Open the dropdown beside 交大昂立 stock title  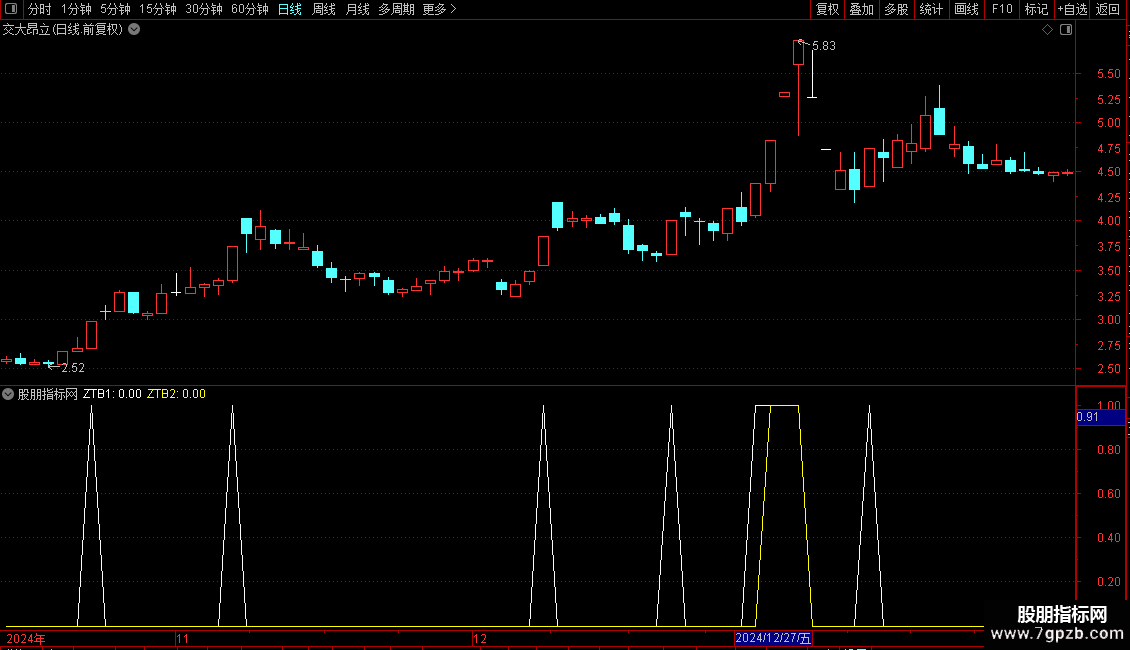point(134,30)
